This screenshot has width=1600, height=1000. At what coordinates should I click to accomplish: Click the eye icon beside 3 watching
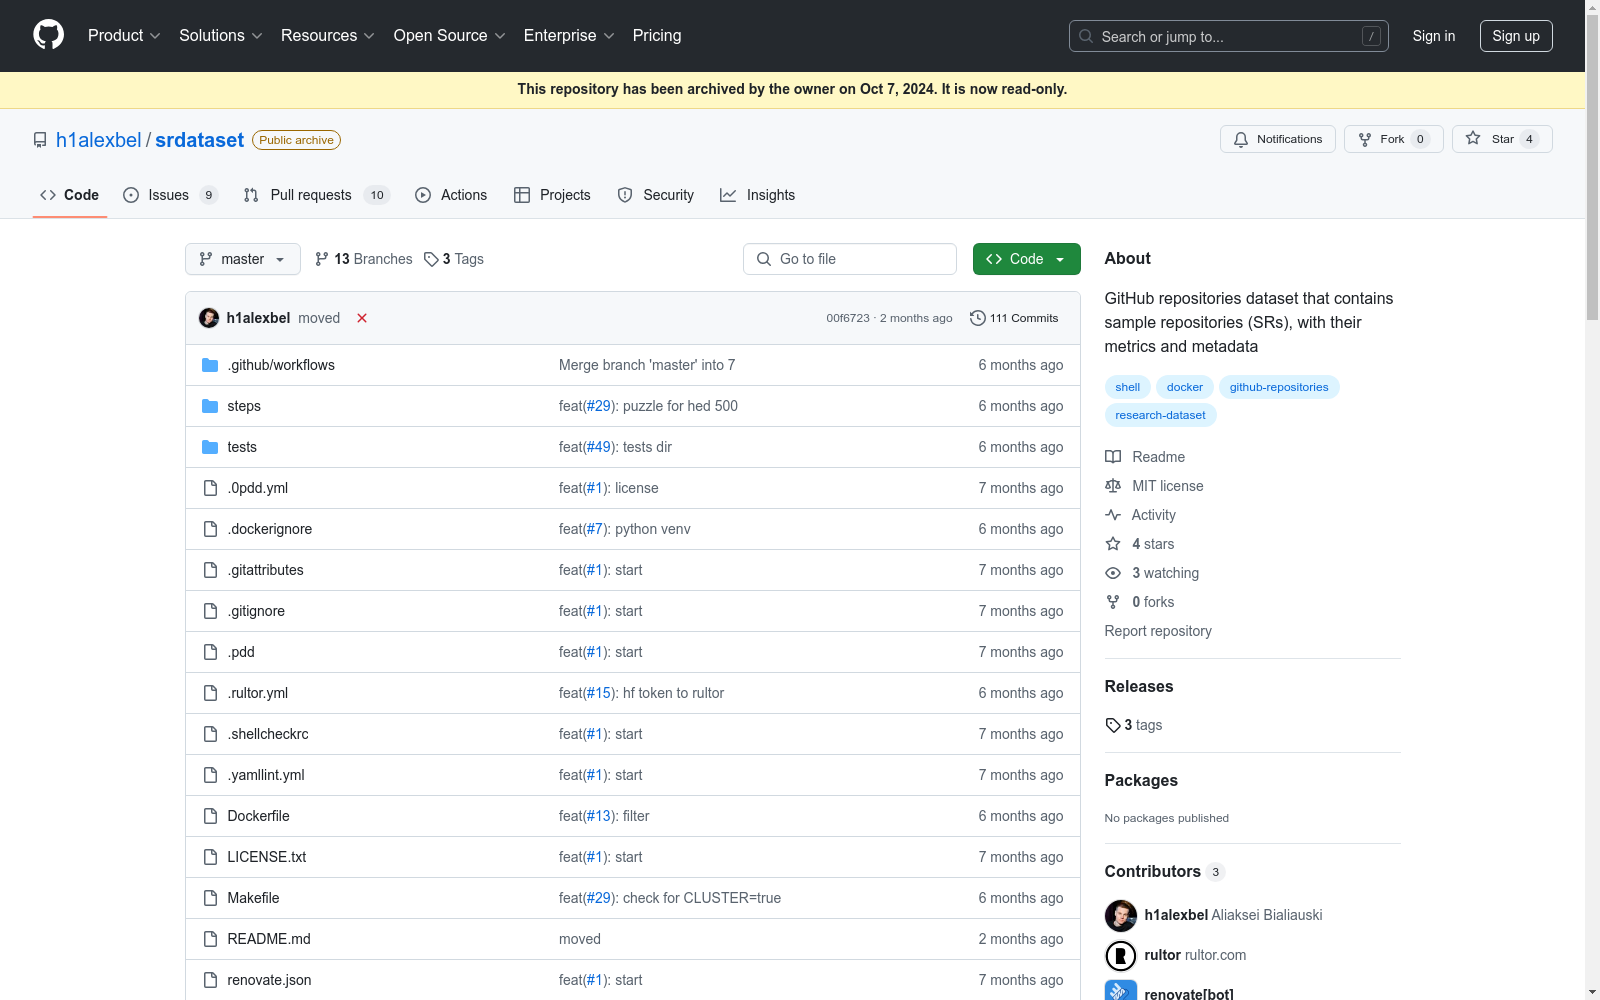point(1113,573)
